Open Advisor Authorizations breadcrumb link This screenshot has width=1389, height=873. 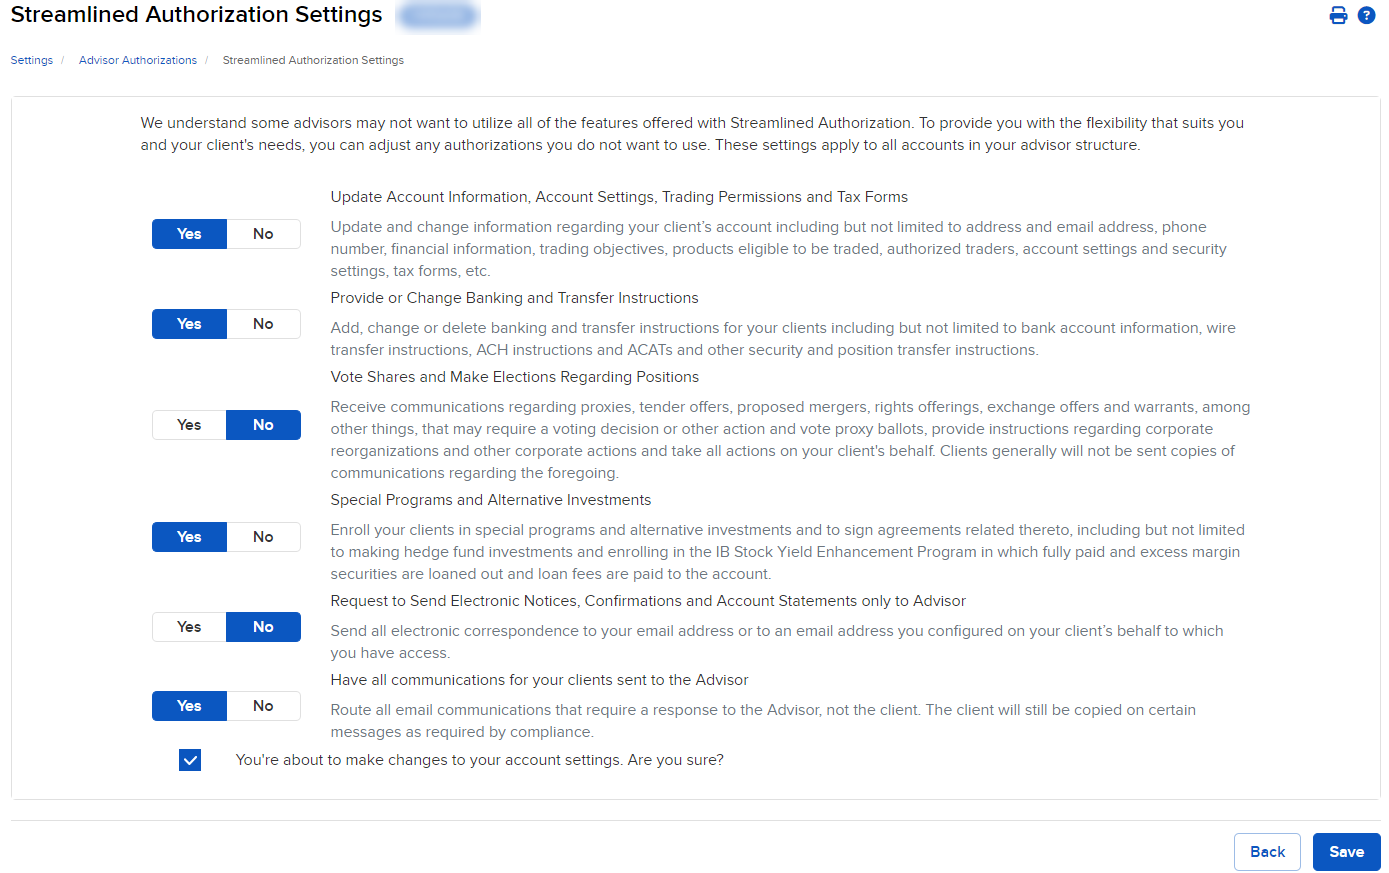tap(137, 60)
